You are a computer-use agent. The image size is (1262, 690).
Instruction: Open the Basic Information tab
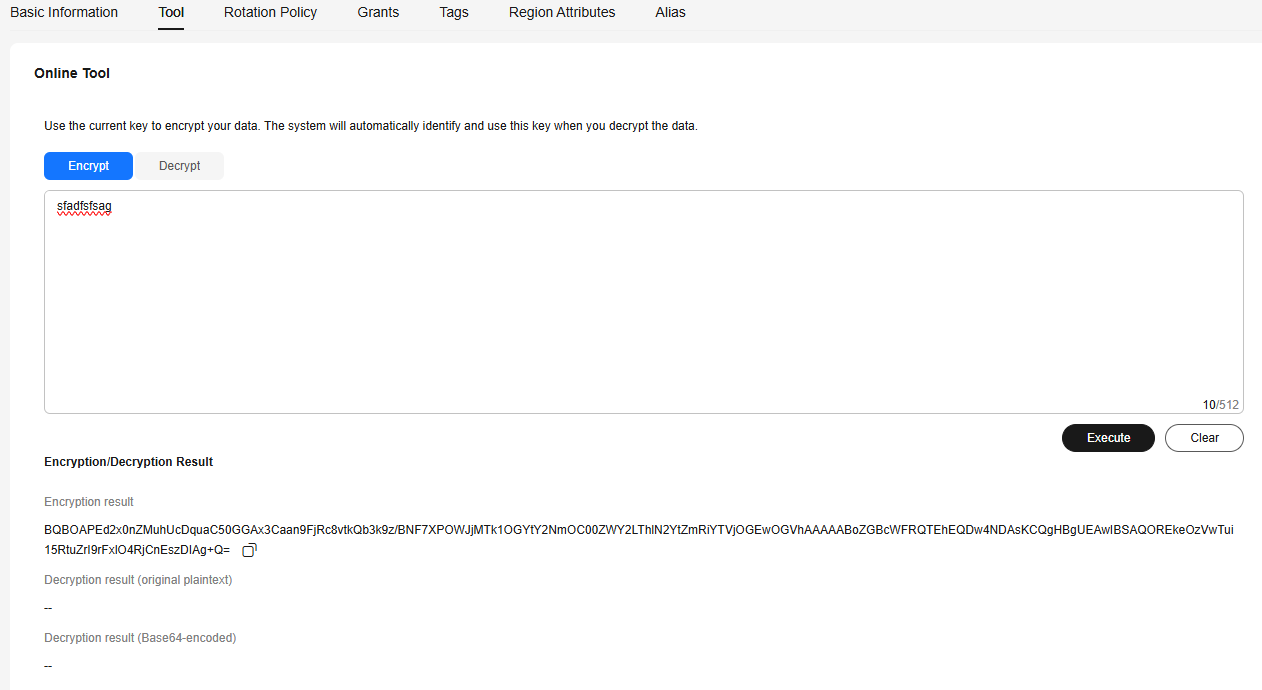[x=64, y=13]
